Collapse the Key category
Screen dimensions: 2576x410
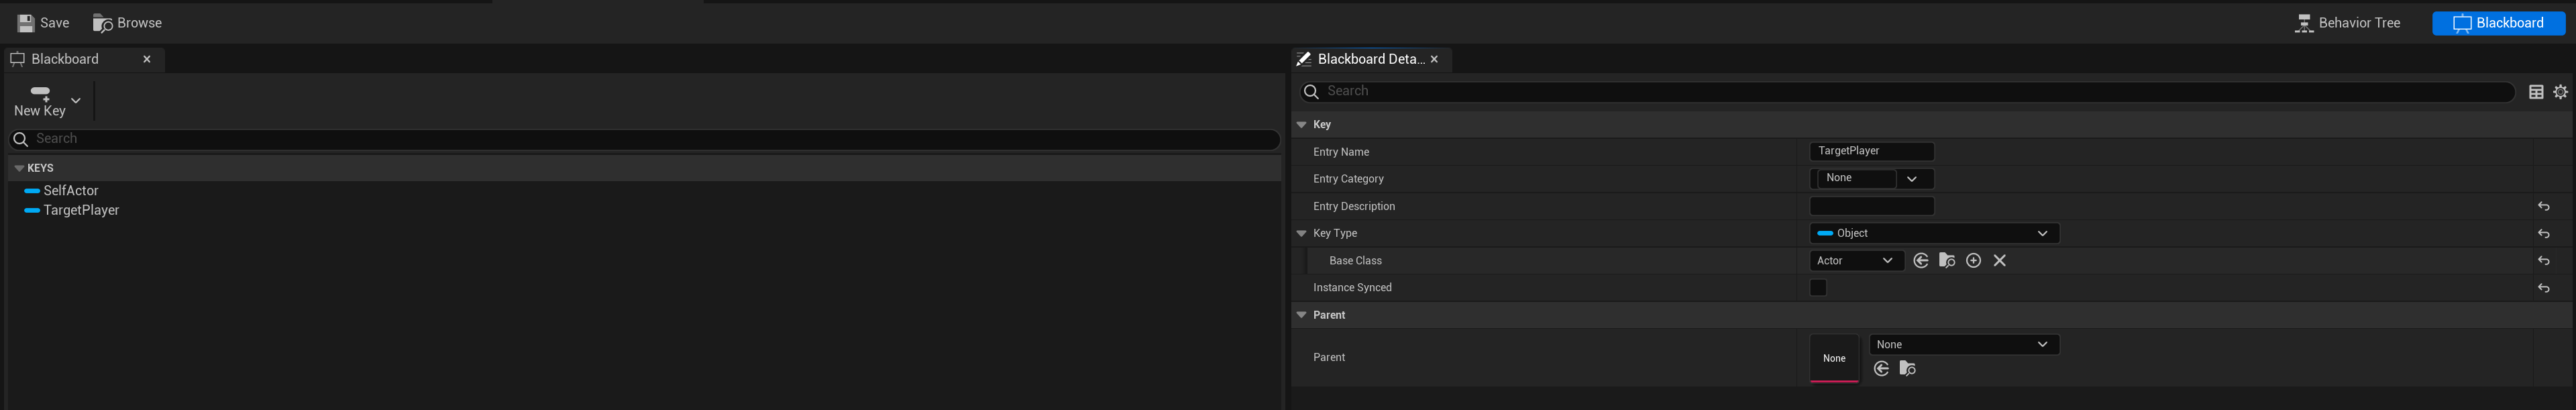1301,125
